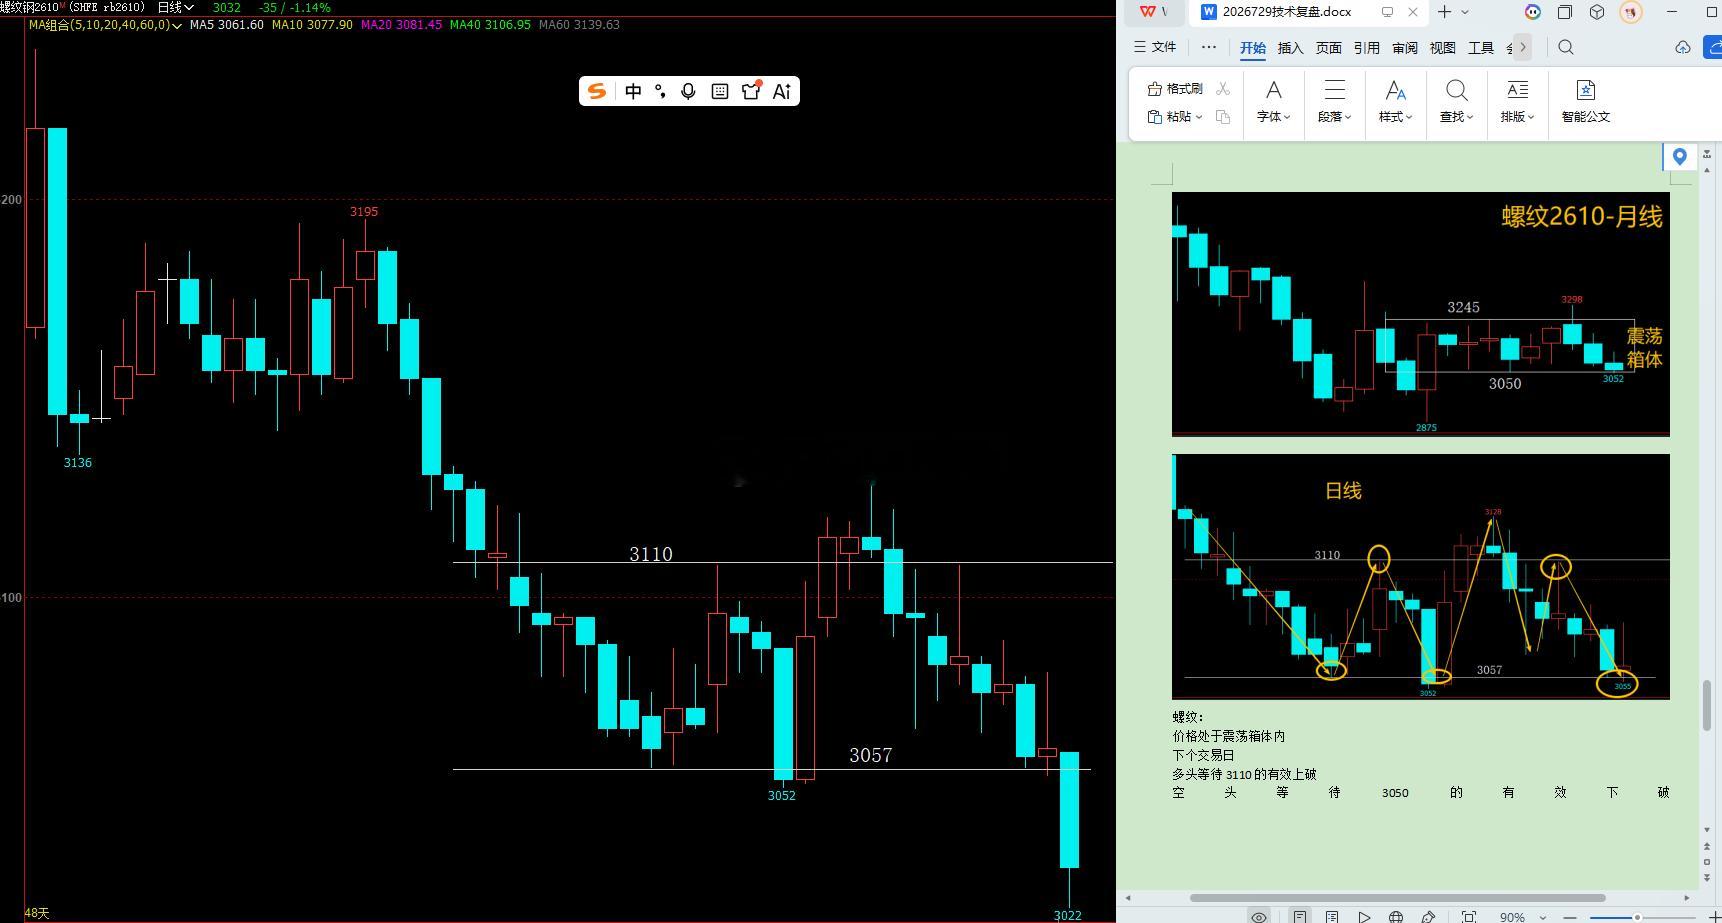Show more ribbon tabs with right chevron
Viewport: 1722px width, 923px height.
[x=1523, y=47]
